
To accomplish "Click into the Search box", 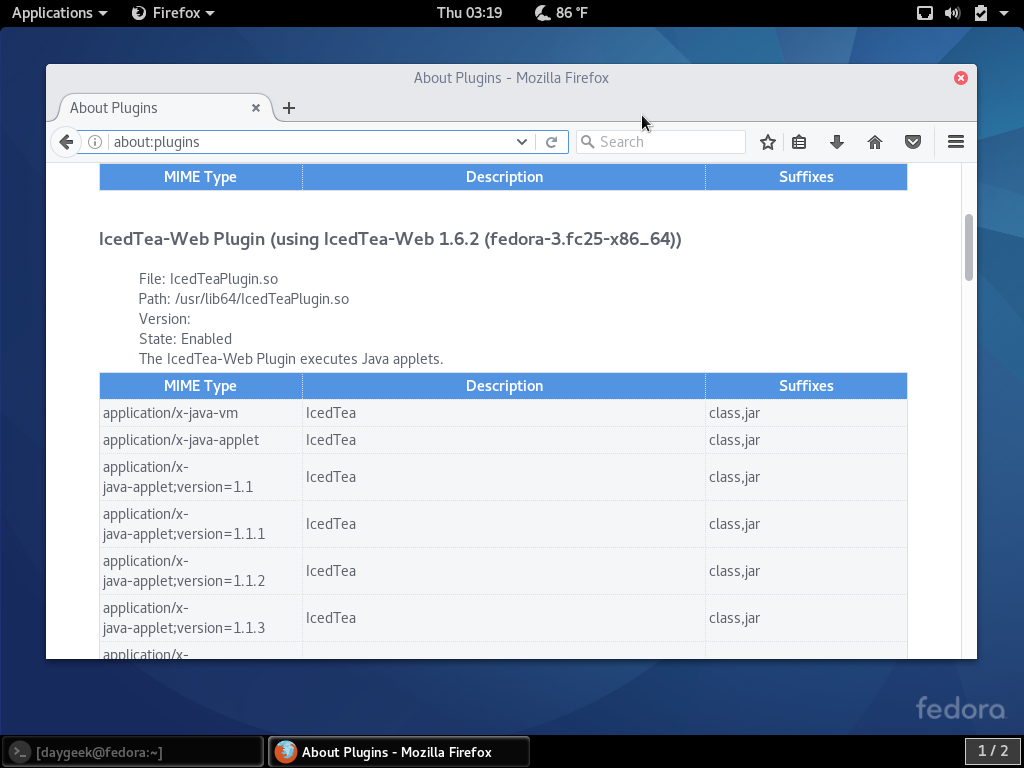I will 661,142.
